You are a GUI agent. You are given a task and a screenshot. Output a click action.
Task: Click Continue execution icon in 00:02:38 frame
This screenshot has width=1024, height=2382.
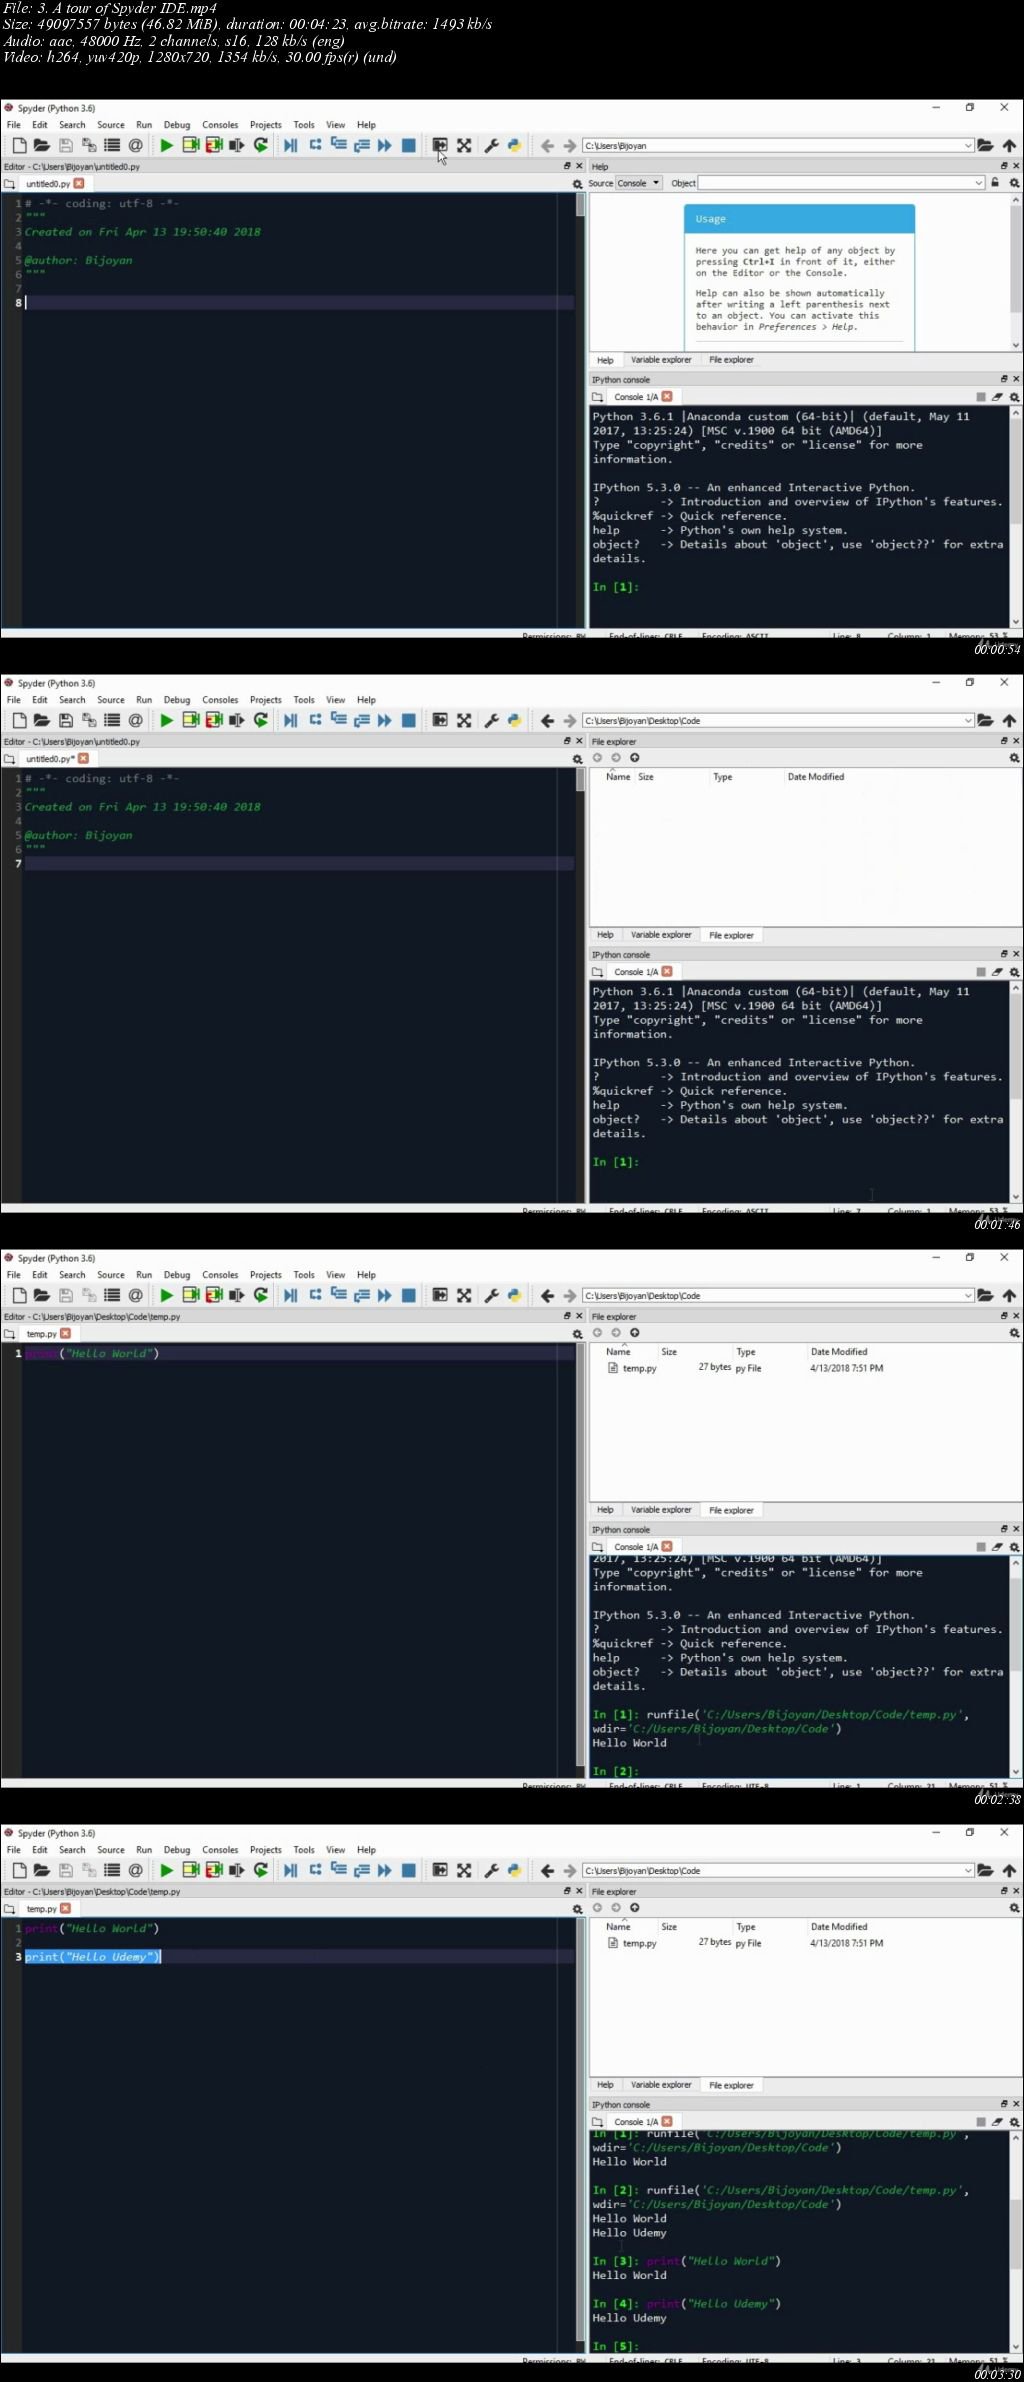point(384,1295)
